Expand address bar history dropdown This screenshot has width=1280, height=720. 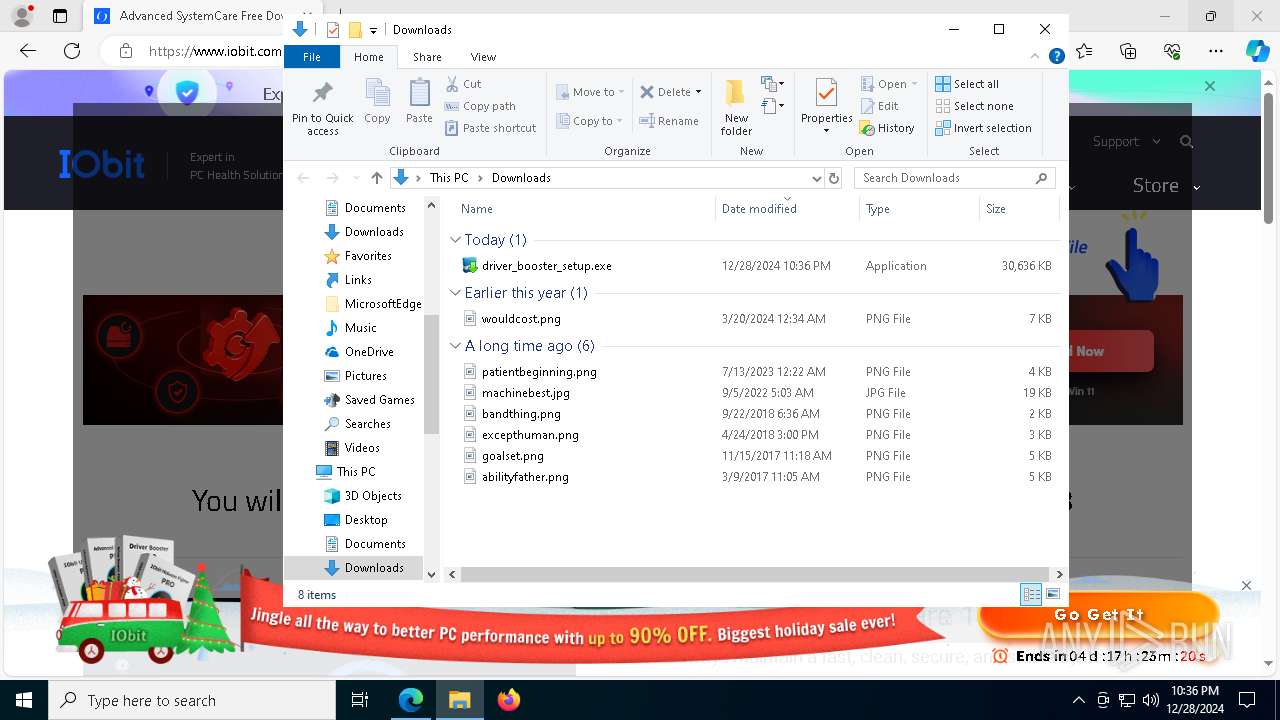816,178
